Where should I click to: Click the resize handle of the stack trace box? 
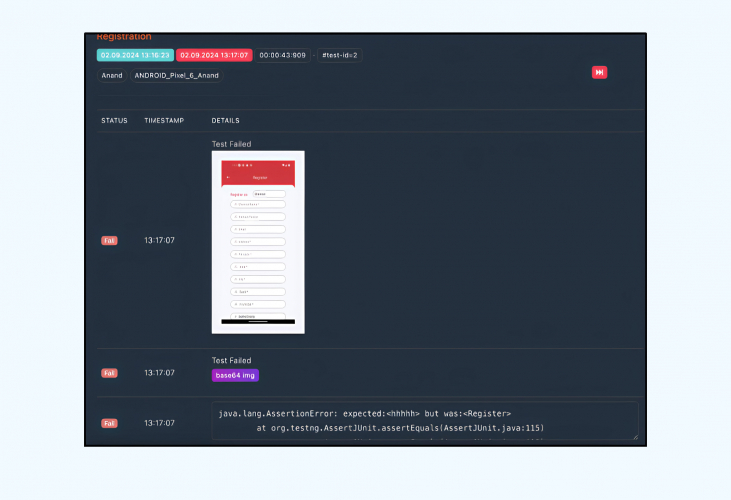coord(635,437)
